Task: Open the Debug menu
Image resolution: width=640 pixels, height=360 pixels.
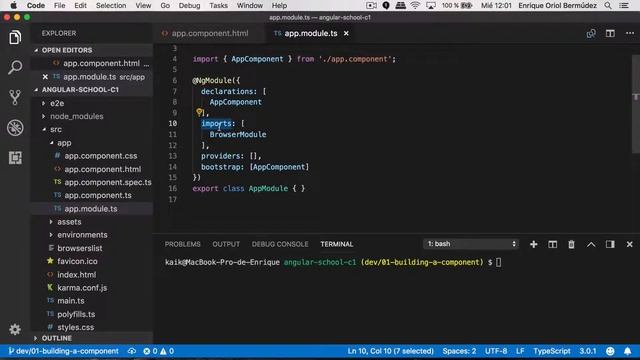Action: (189, 6)
